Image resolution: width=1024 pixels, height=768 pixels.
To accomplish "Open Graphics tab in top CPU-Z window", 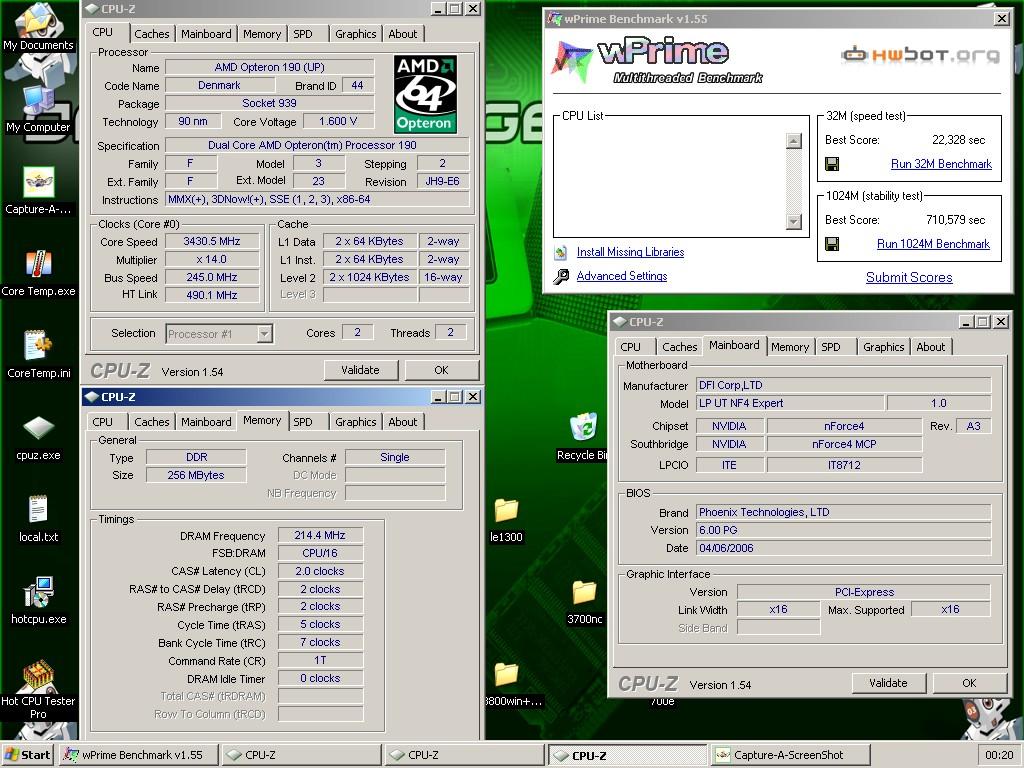I will (x=356, y=34).
